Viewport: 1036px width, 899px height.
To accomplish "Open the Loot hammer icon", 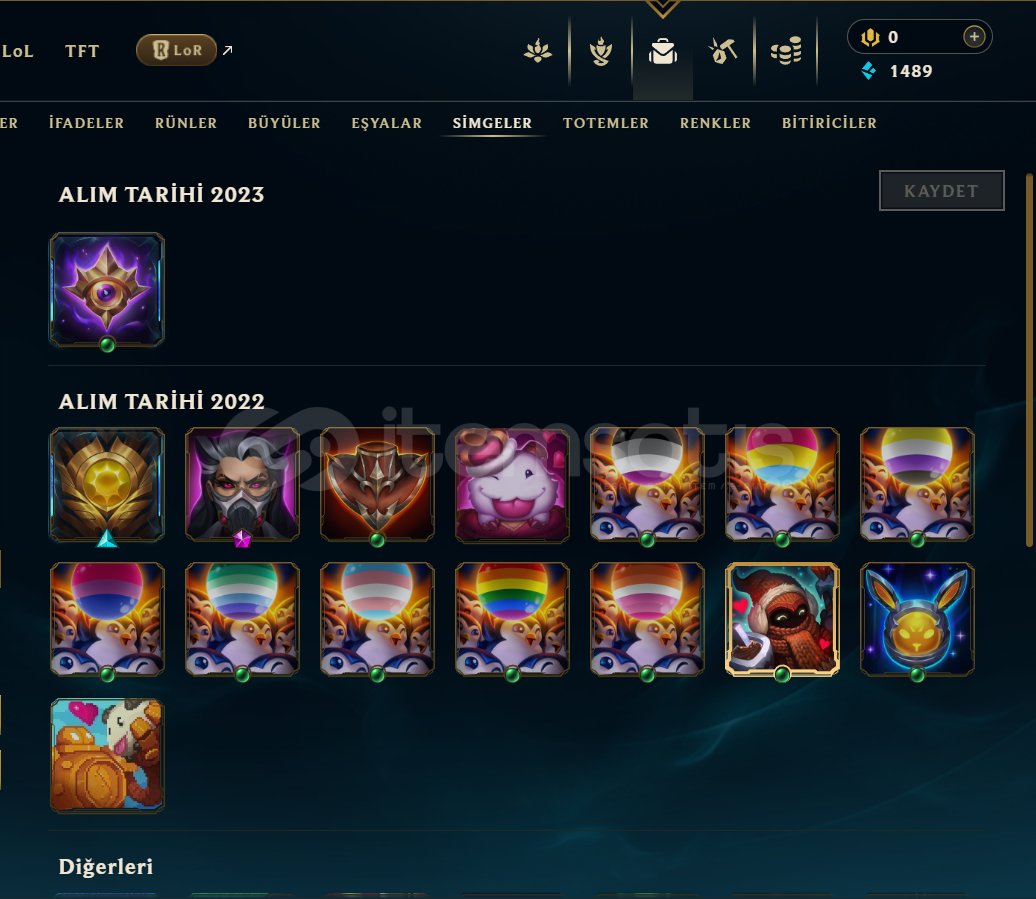I will pyautogui.click(x=723, y=51).
